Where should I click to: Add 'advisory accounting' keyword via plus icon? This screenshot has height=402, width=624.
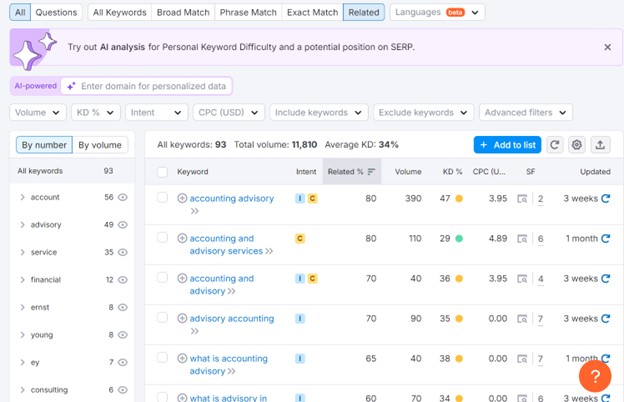tap(182, 318)
